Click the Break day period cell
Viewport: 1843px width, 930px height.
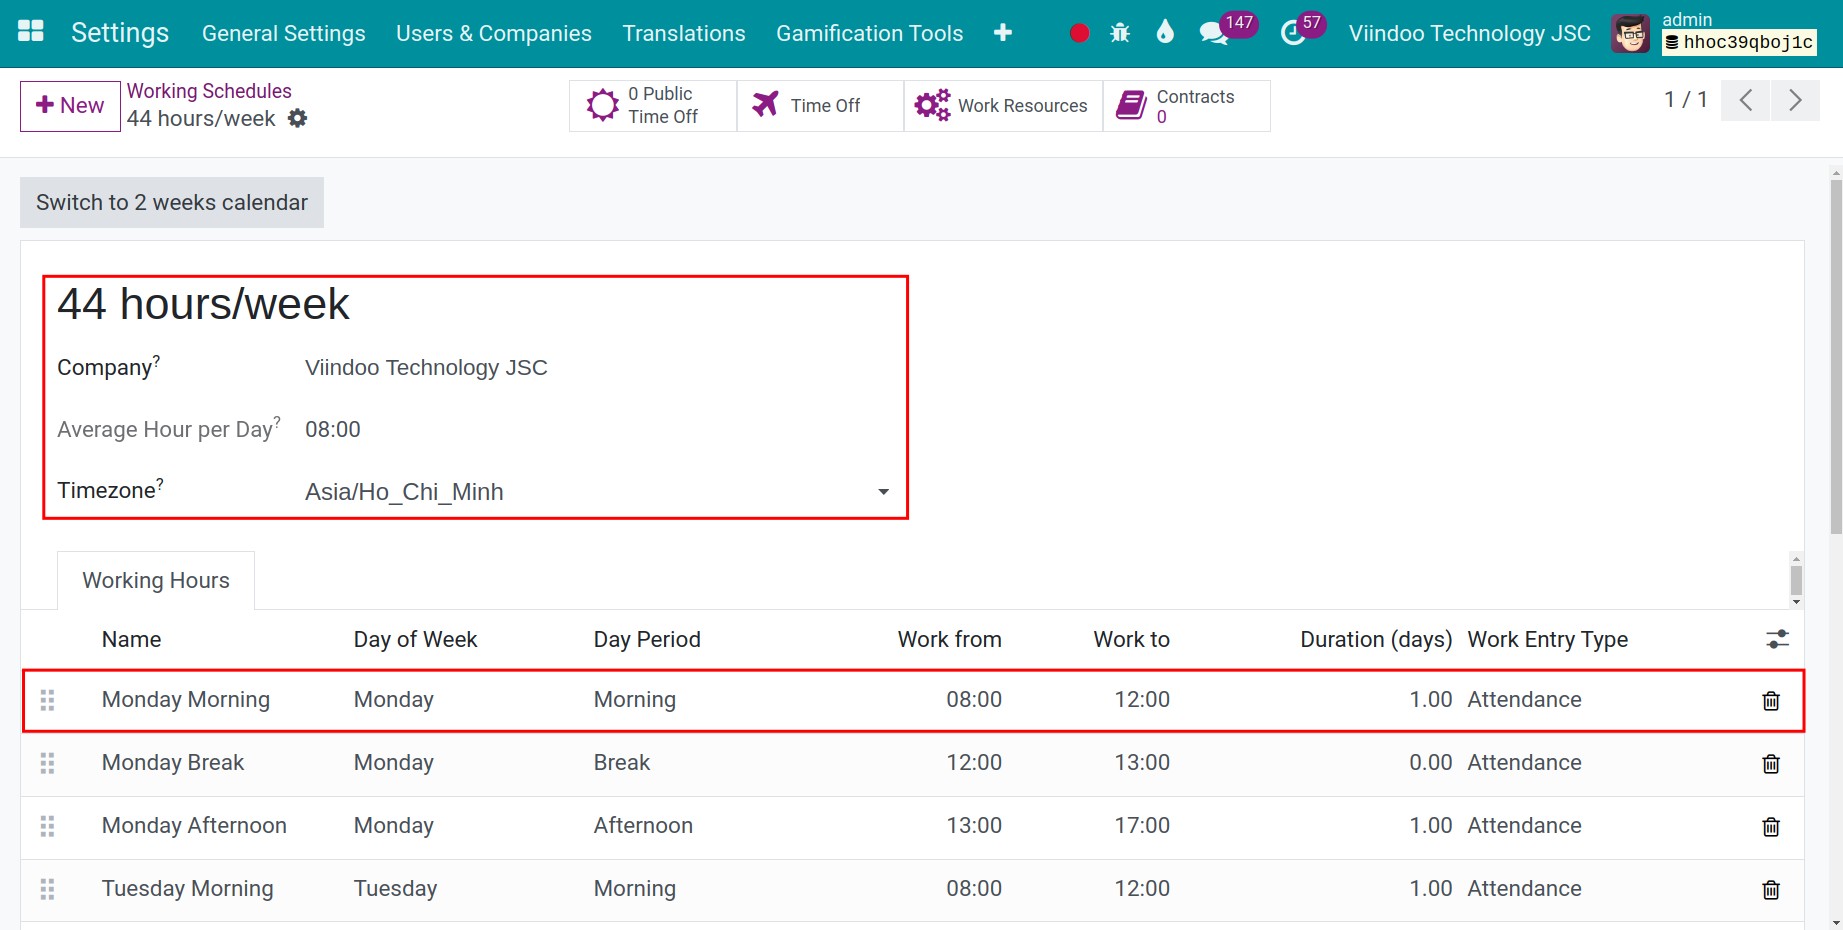tap(622, 763)
